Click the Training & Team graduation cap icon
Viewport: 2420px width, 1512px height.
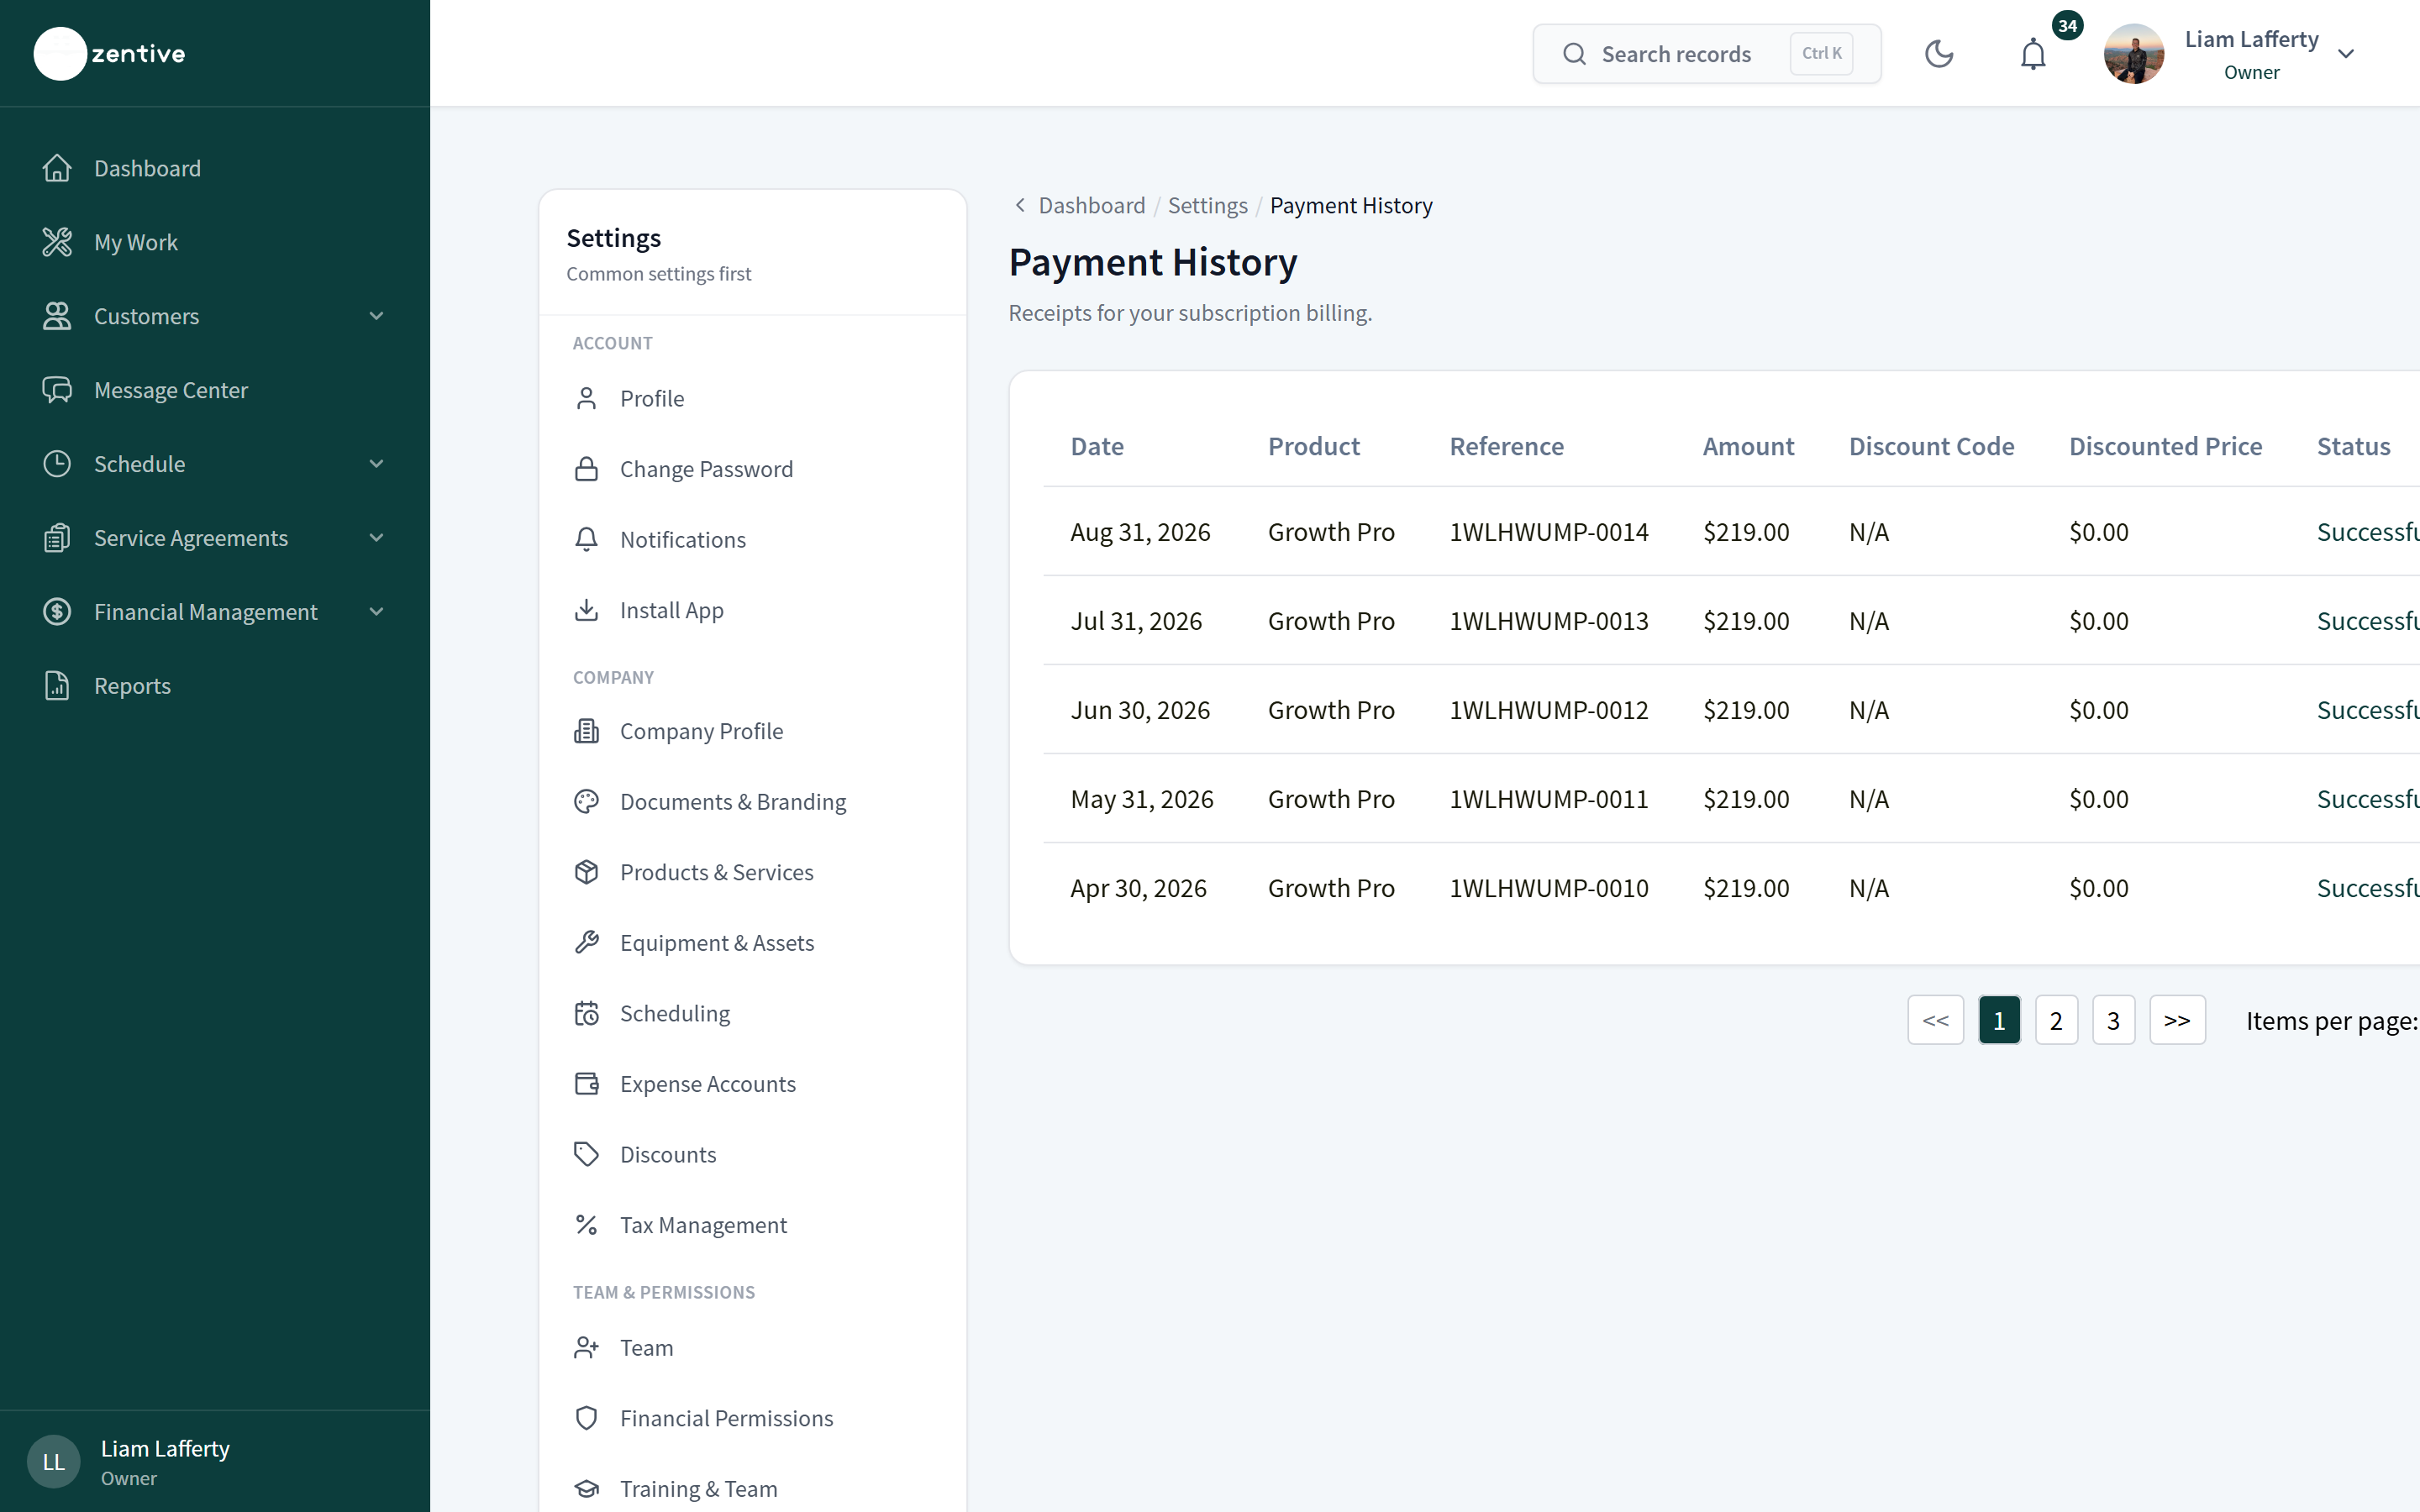(587, 1489)
